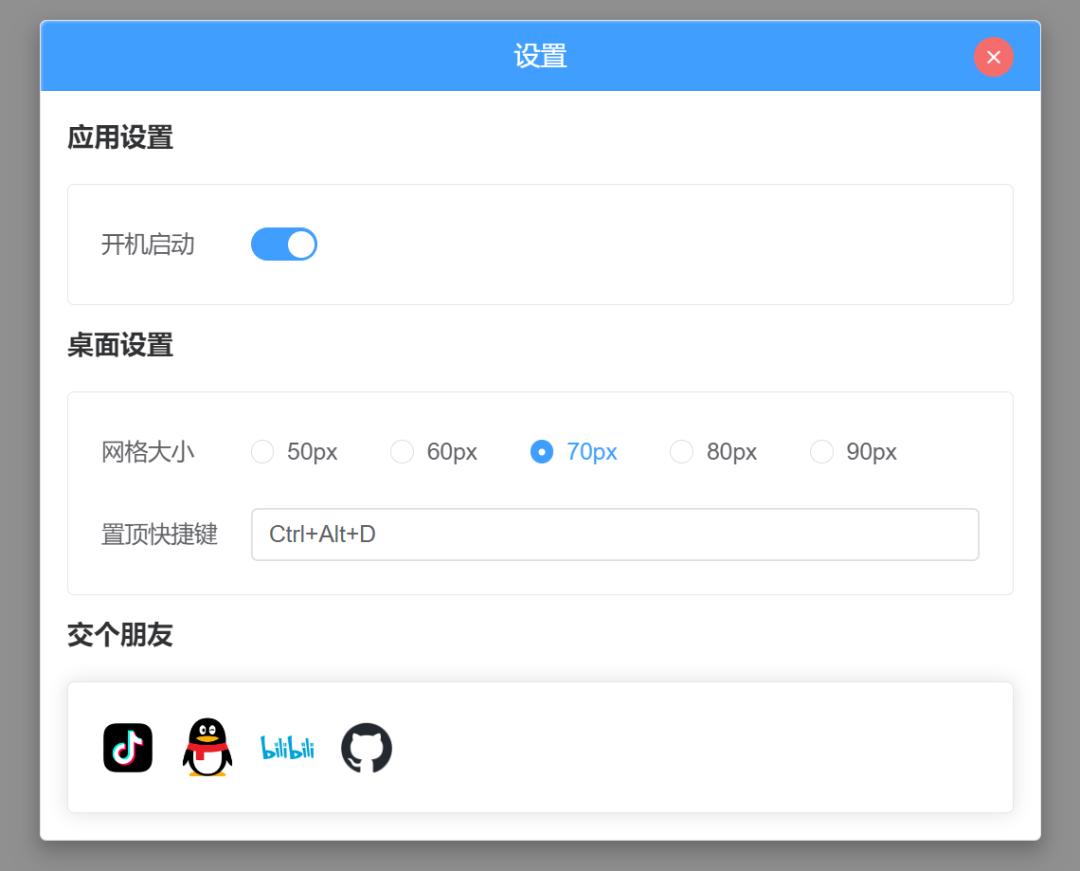1080x871 pixels.
Task: Disable the 开机启动 startup toggle
Action: pyautogui.click(x=284, y=244)
